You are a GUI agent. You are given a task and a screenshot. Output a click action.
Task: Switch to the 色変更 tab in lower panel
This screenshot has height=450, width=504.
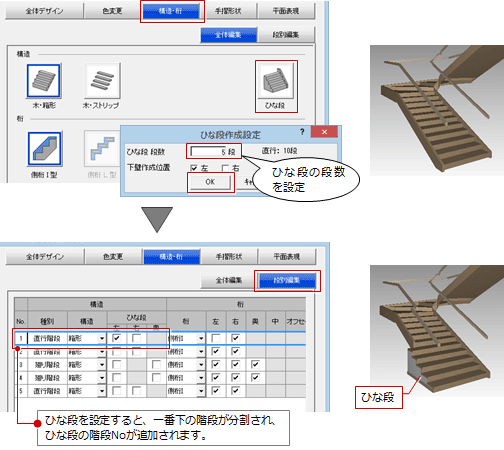[113, 257]
